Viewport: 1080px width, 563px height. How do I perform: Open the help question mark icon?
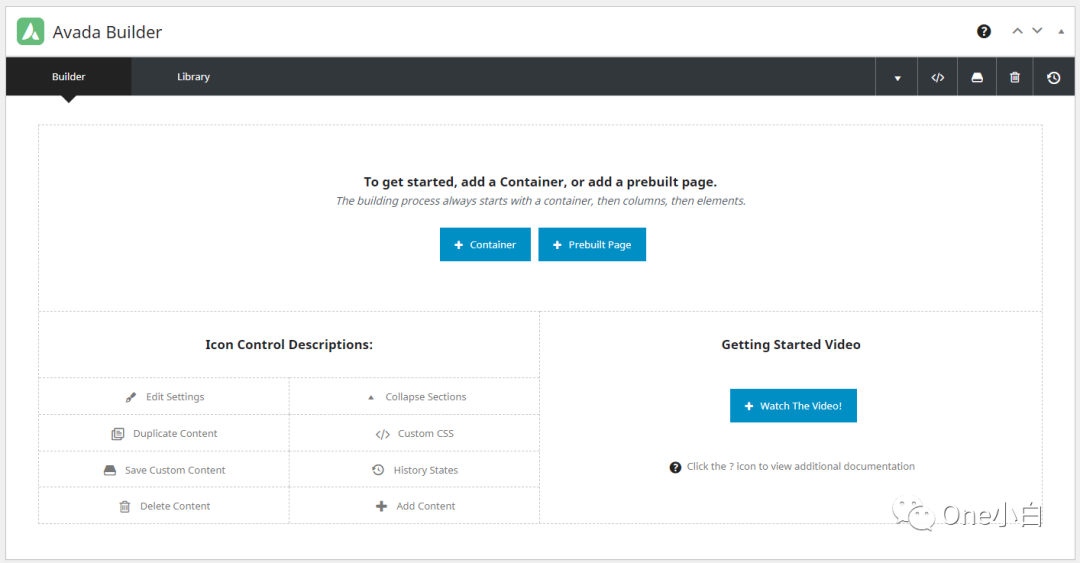click(984, 31)
